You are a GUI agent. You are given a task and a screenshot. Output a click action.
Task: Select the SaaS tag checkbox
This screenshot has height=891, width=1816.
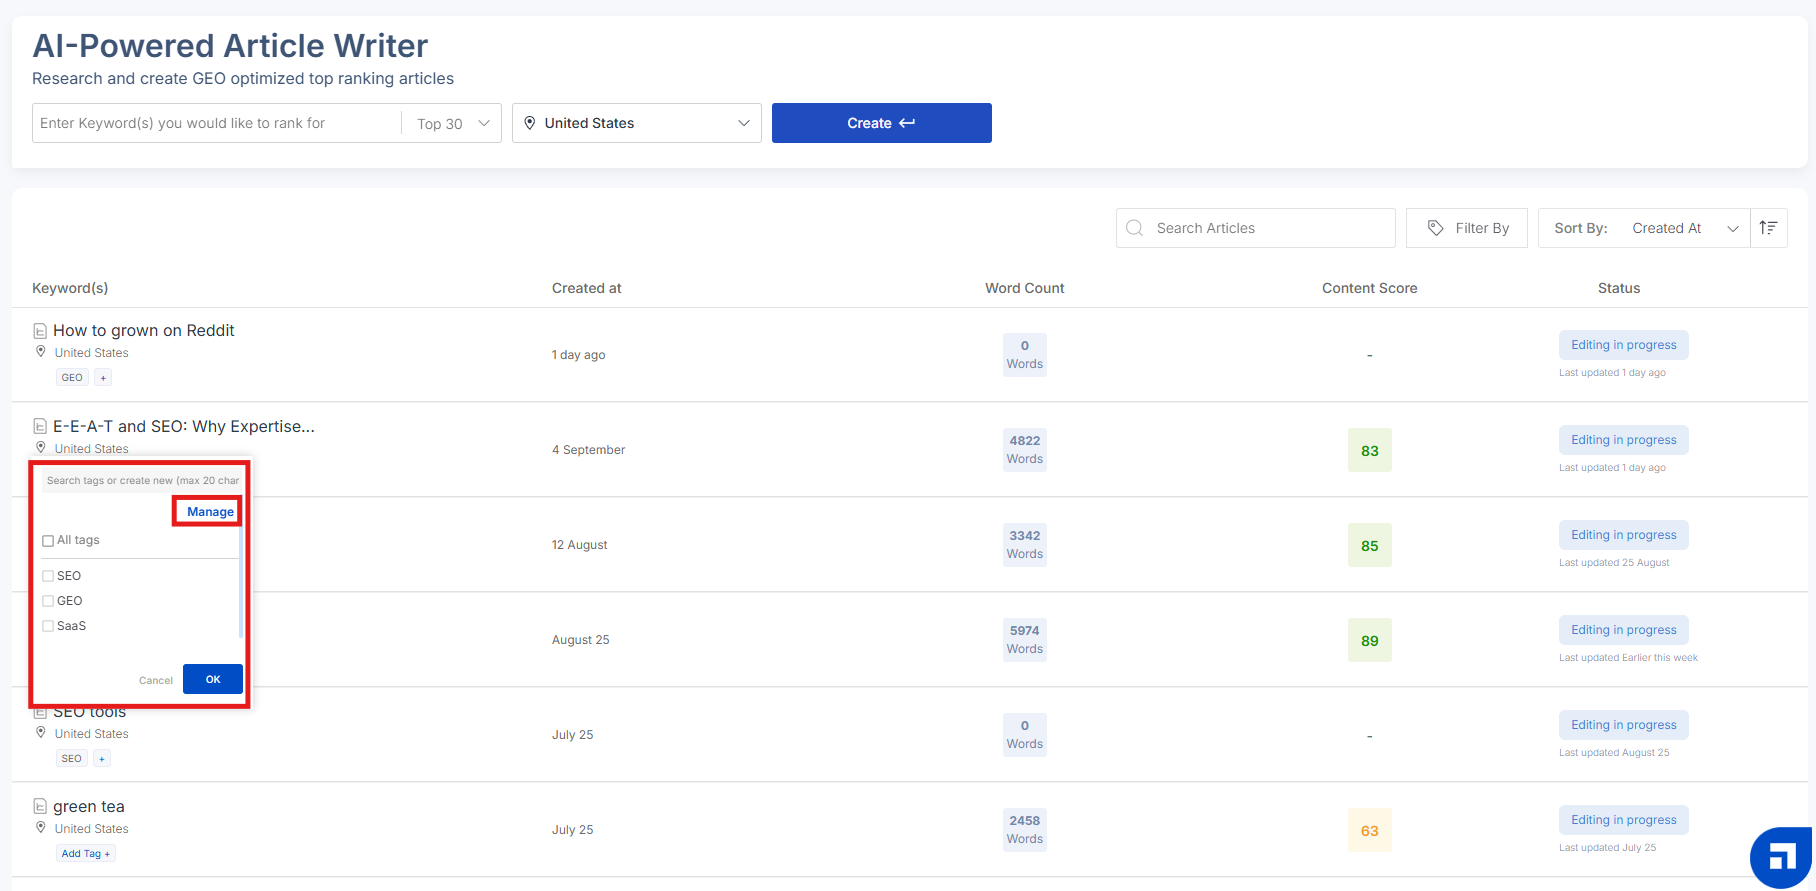pyautogui.click(x=48, y=626)
